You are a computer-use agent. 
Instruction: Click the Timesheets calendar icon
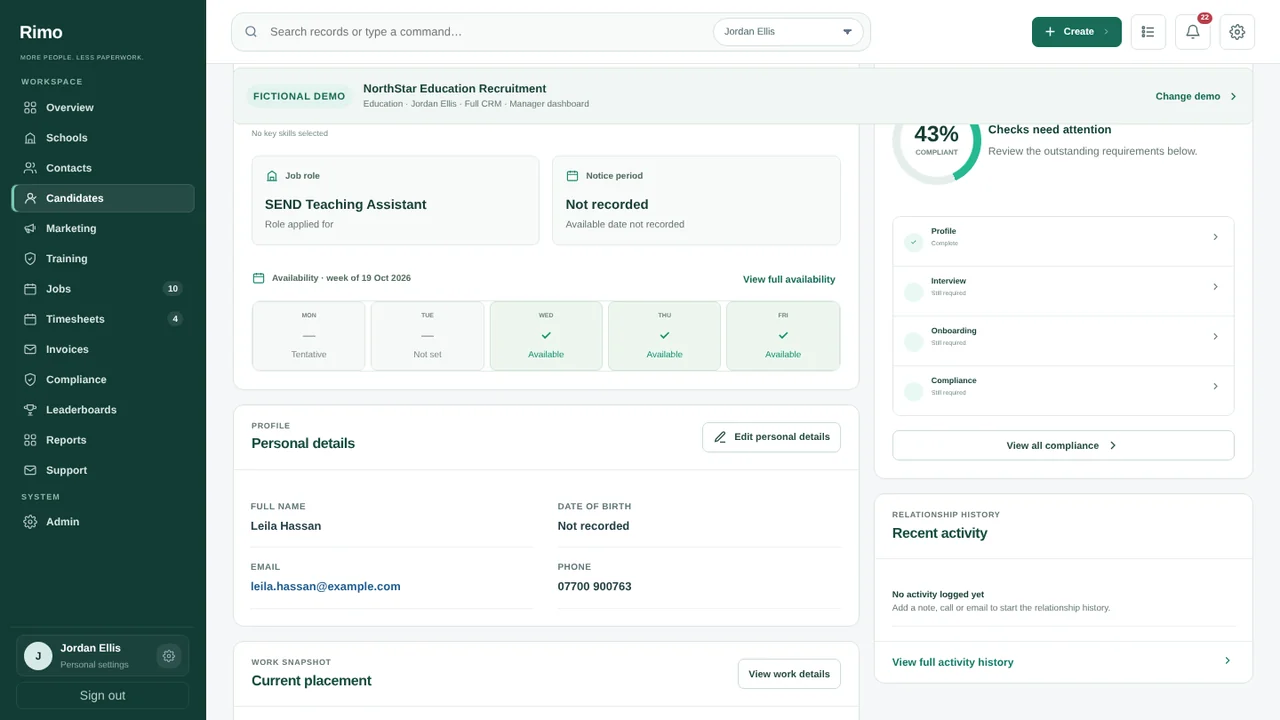point(30,319)
